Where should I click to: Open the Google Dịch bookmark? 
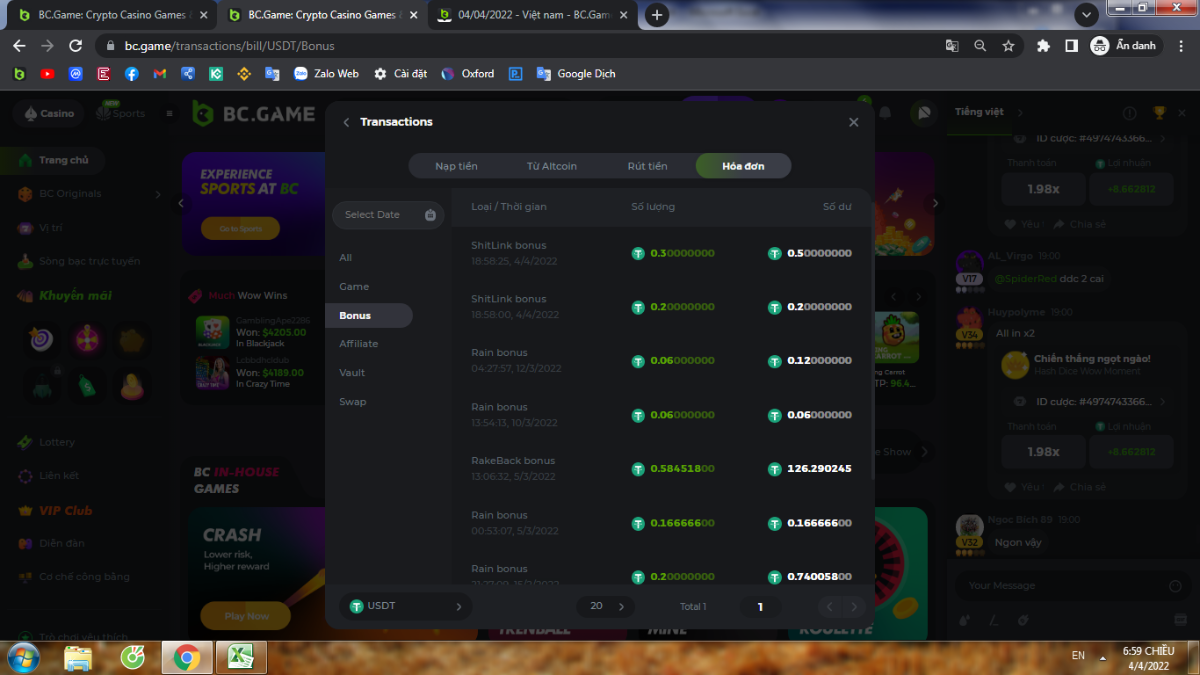click(576, 74)
